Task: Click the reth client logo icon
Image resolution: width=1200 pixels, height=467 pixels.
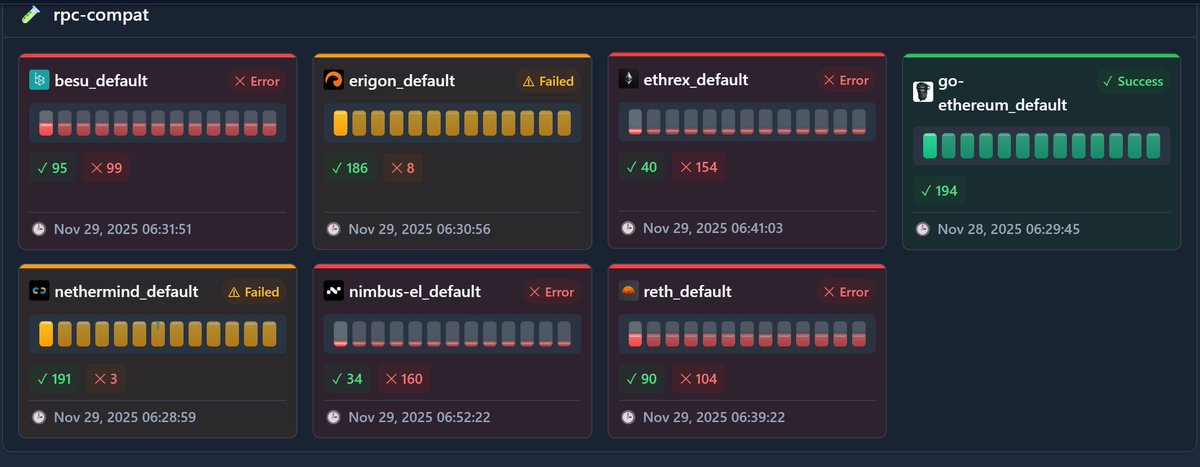Action: pyautogui.click(x=628, y=292)
